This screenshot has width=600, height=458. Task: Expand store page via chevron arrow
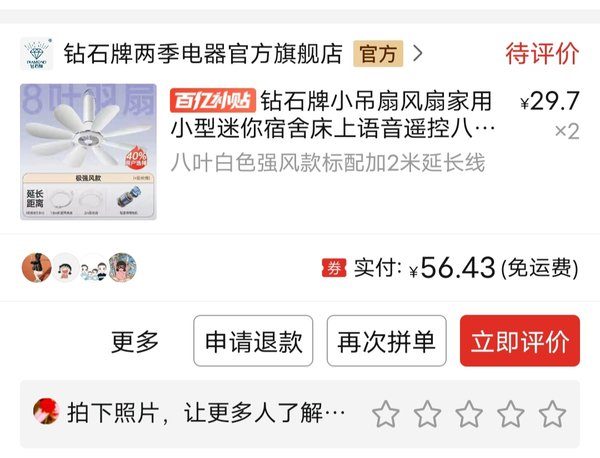pyautogui.click(x=418, y=54)
